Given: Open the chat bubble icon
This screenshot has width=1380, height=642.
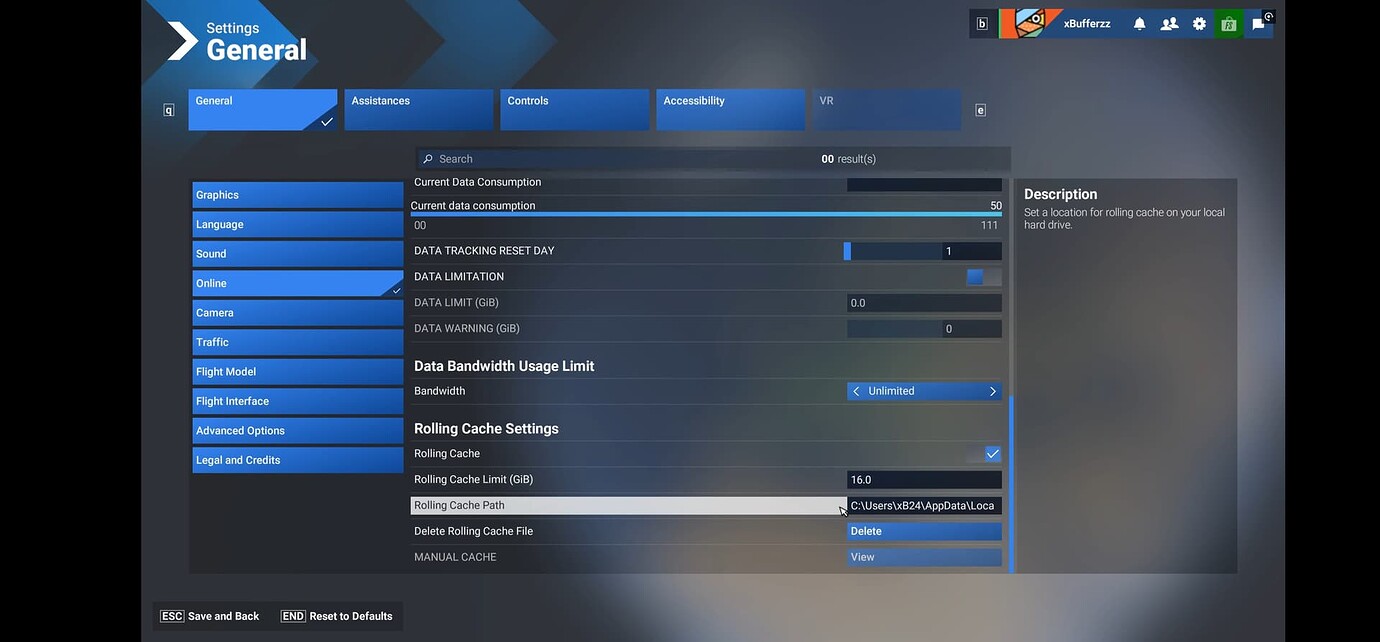Looking at the screenshot, I should tap(1259, 24).
